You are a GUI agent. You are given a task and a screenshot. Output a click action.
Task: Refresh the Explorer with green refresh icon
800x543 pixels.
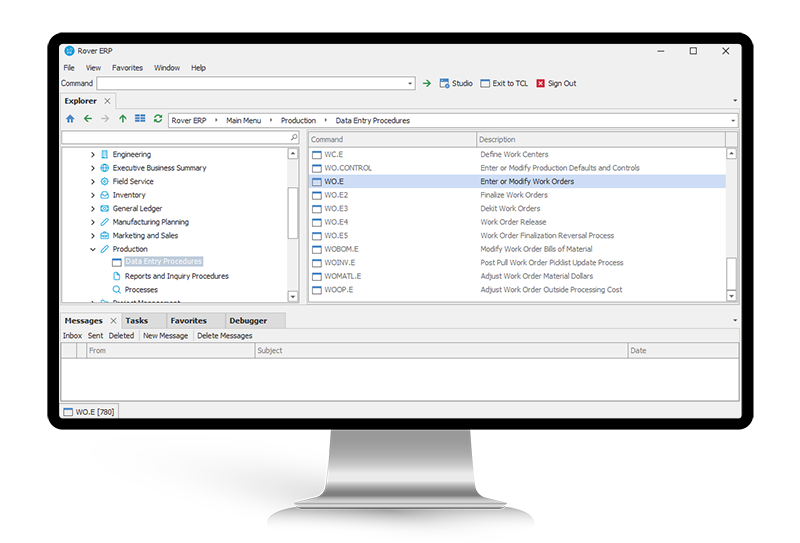tap(158, 118)
